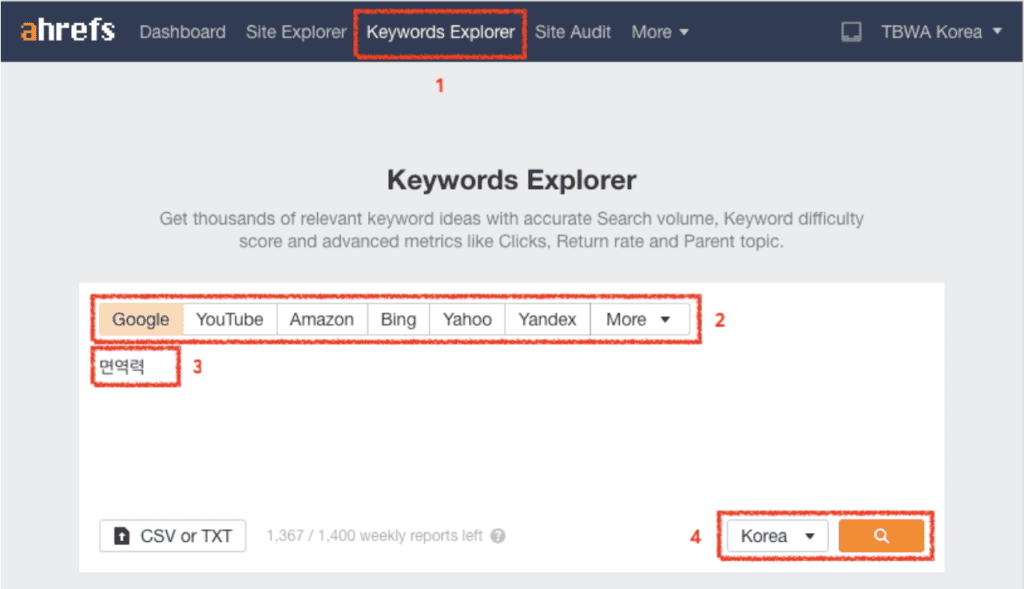Open Keywords Explorer in the top nav

(x=440, y=32)
